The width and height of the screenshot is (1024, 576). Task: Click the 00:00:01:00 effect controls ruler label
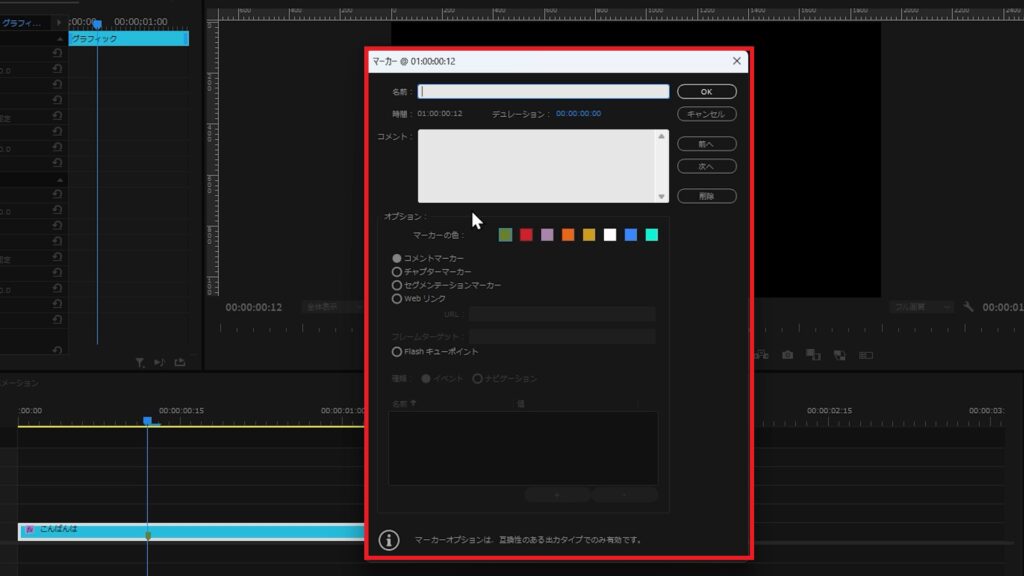point(141,22)
